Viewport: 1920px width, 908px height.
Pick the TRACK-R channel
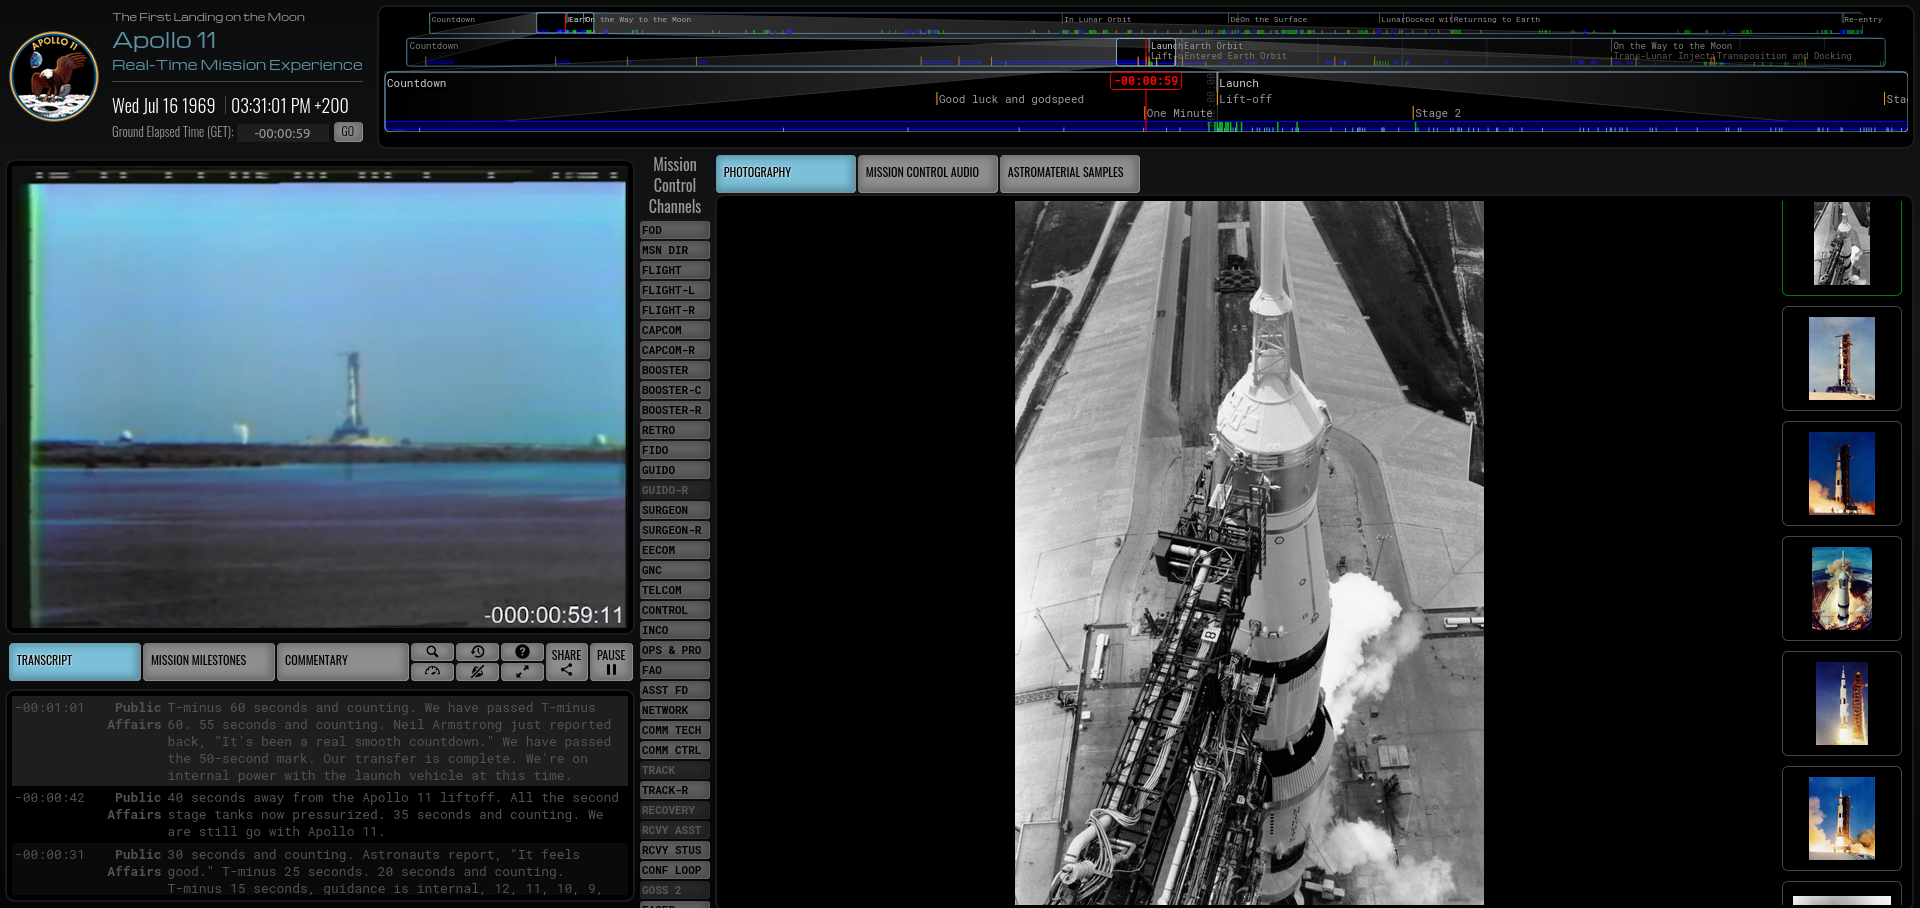coord(675,790)
